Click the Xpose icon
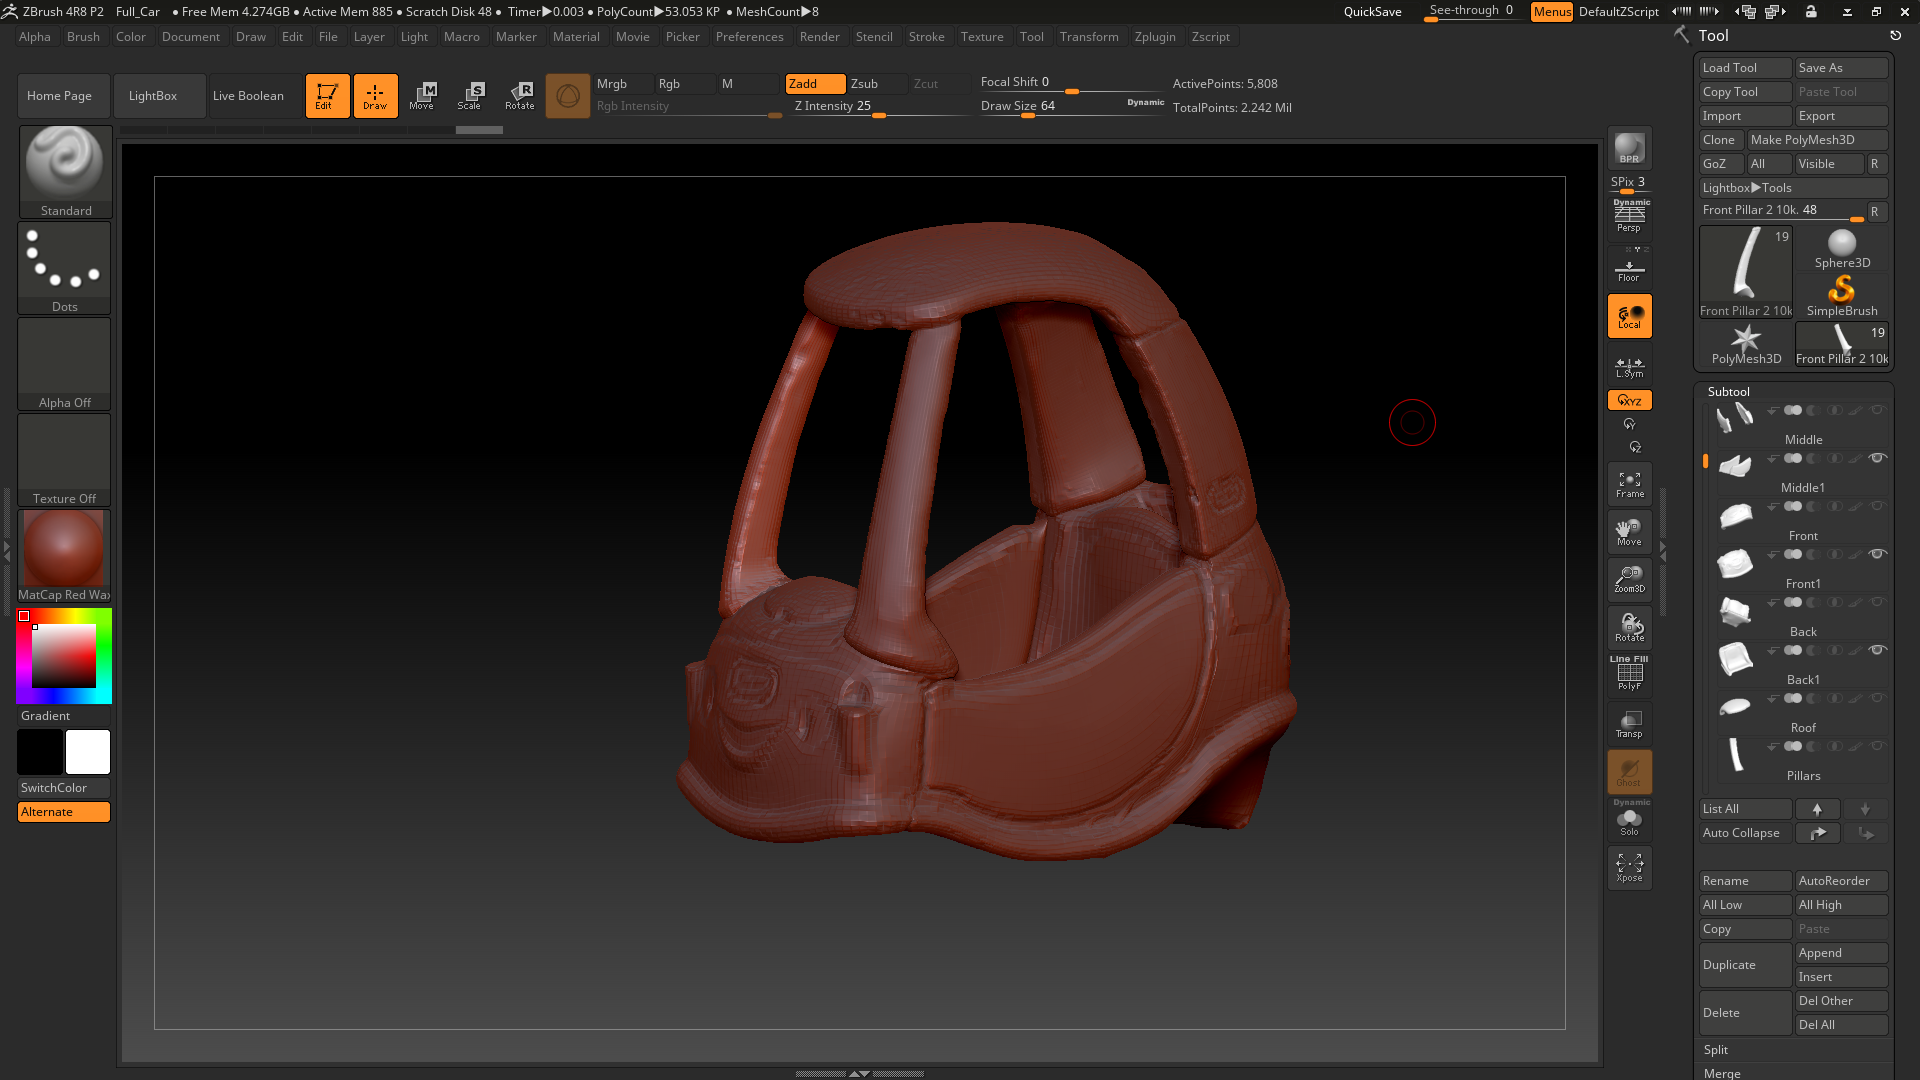The height and width of the screenshot is (1080, 1920). click(x=1629, y=867)
